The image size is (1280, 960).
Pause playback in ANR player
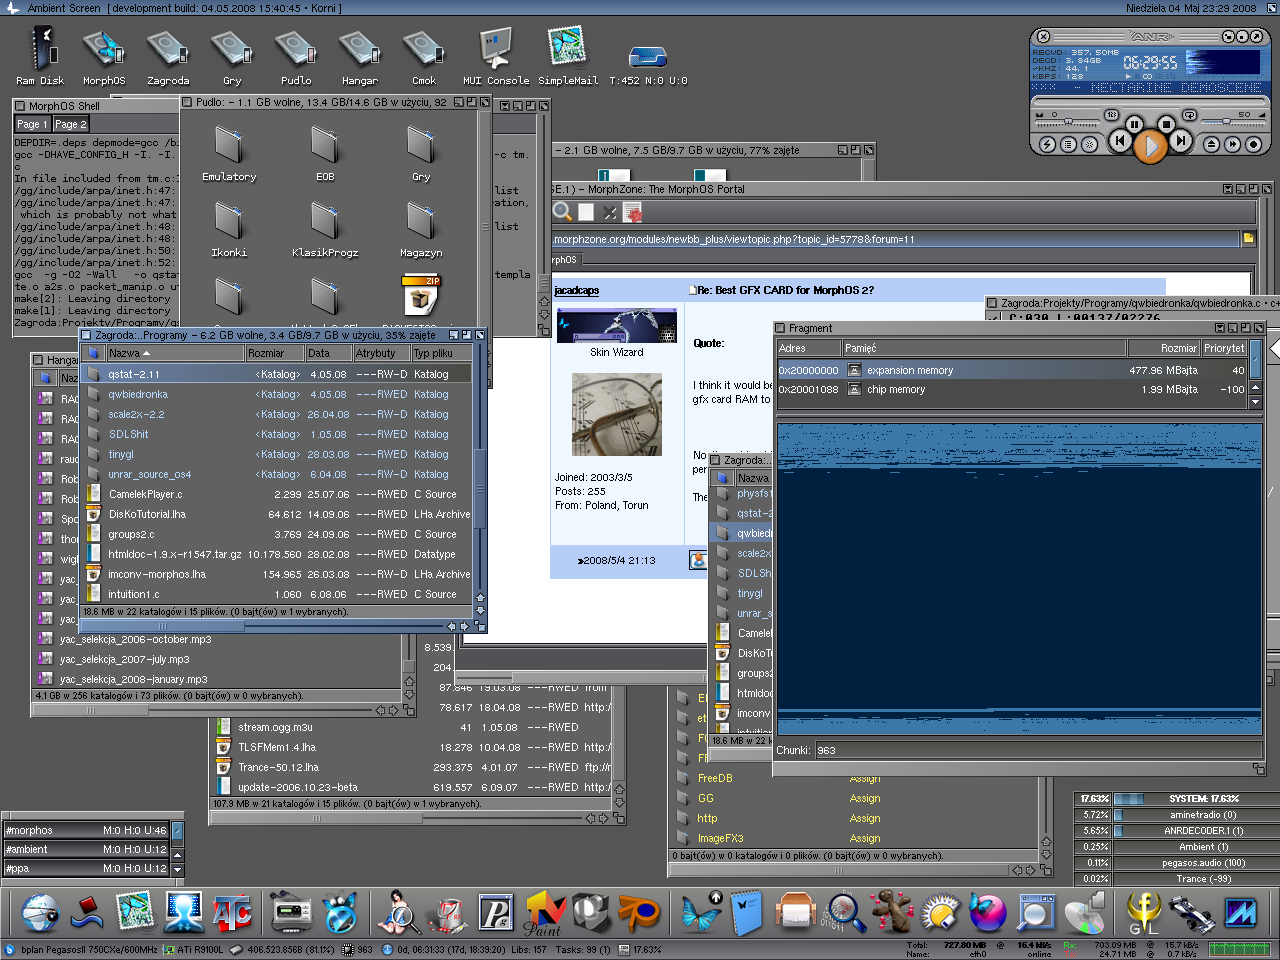coord(1134,124)
